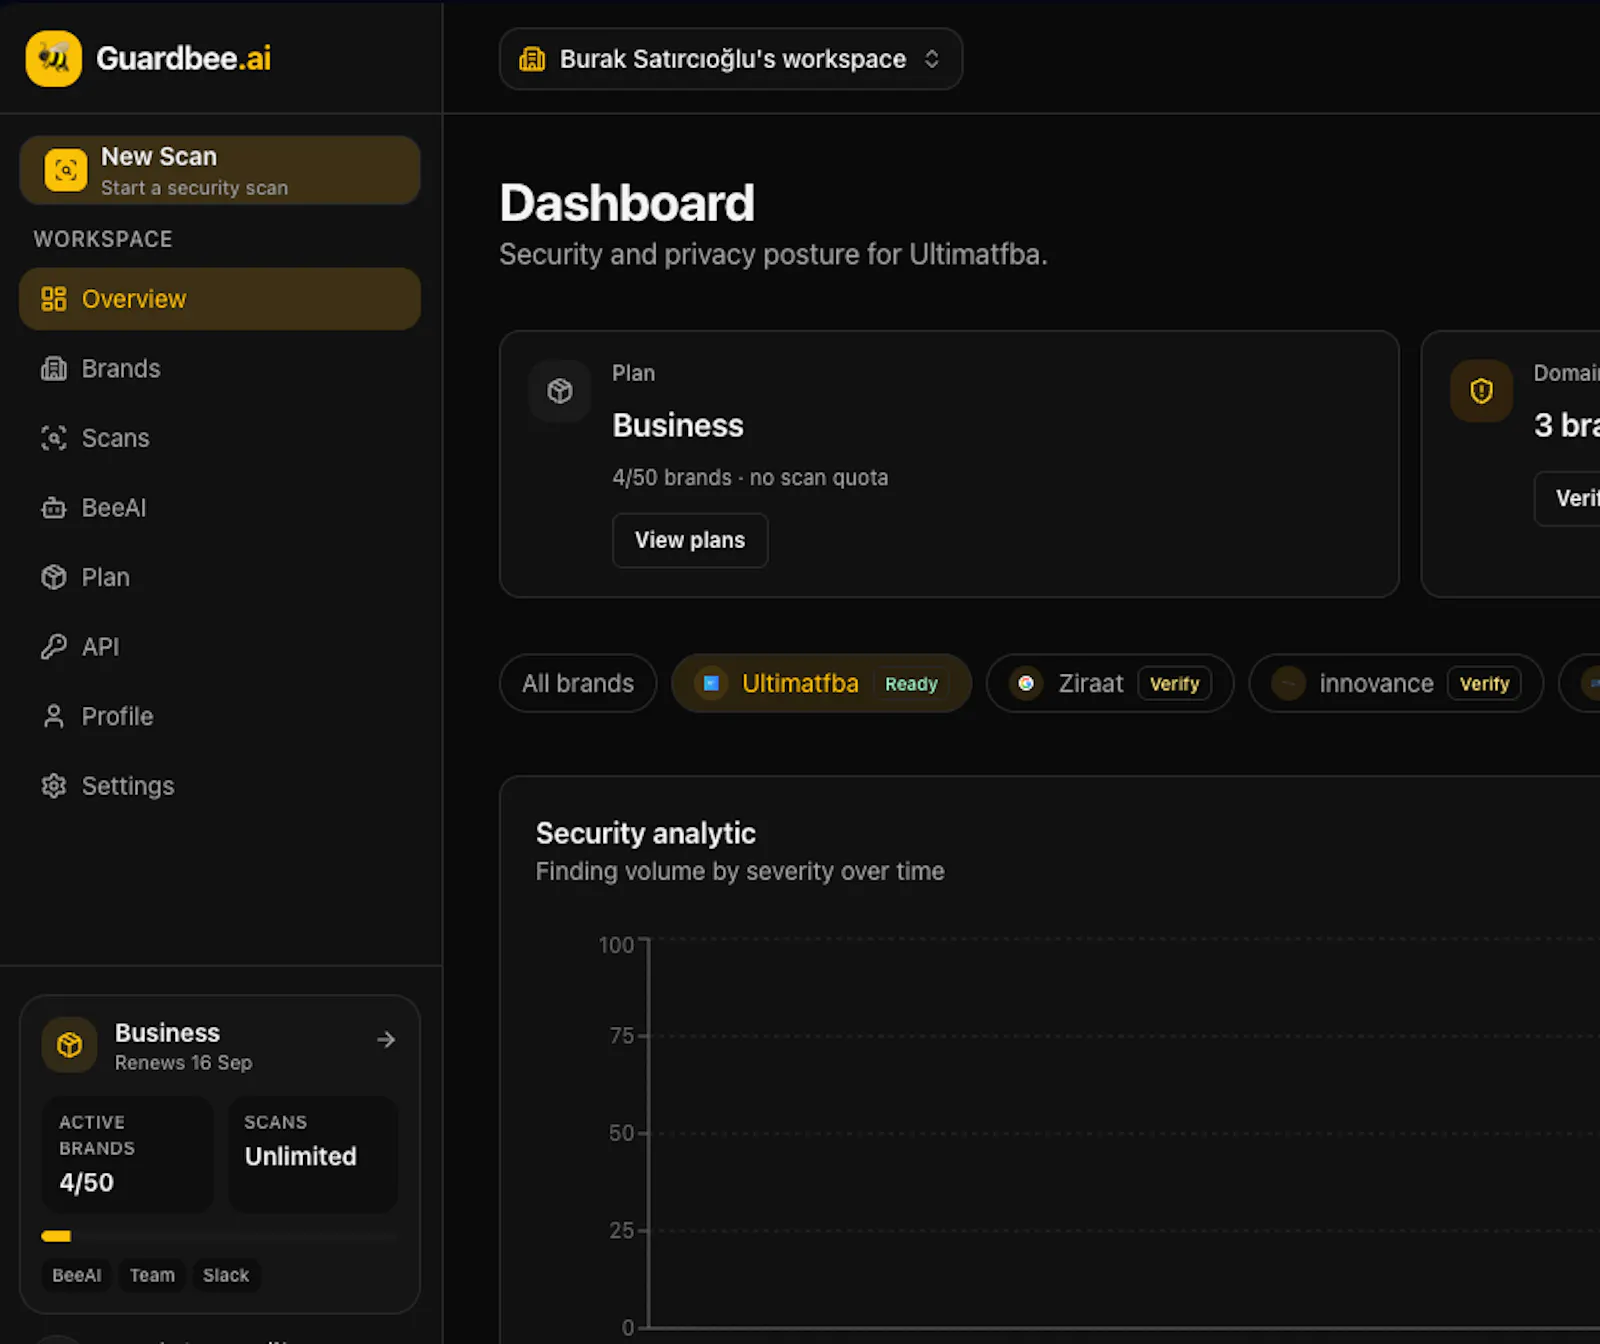Viewport: 1600px width, 1344px height.
Task: Open the Overview page
Action: pyautogui.click(x=220, y=299)
